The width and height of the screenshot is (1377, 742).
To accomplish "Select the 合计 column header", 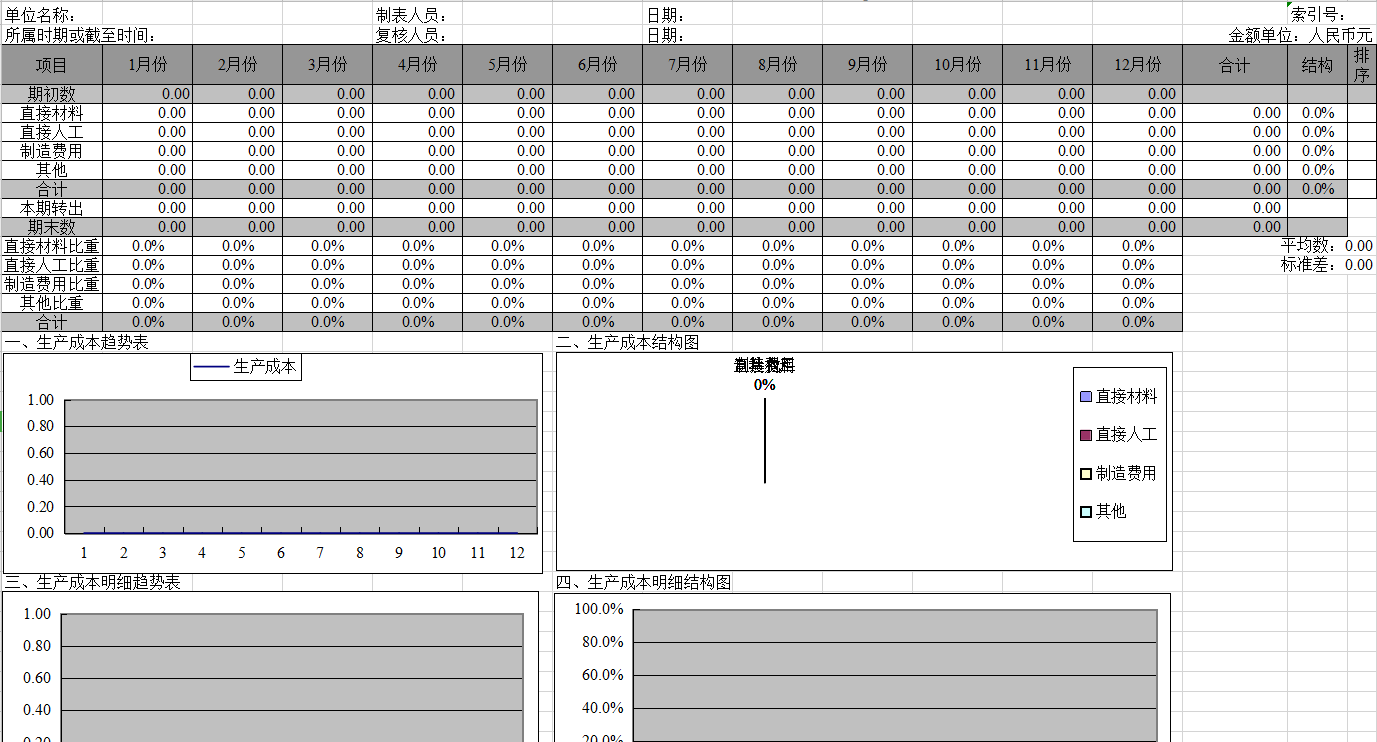I will 1235,65.
